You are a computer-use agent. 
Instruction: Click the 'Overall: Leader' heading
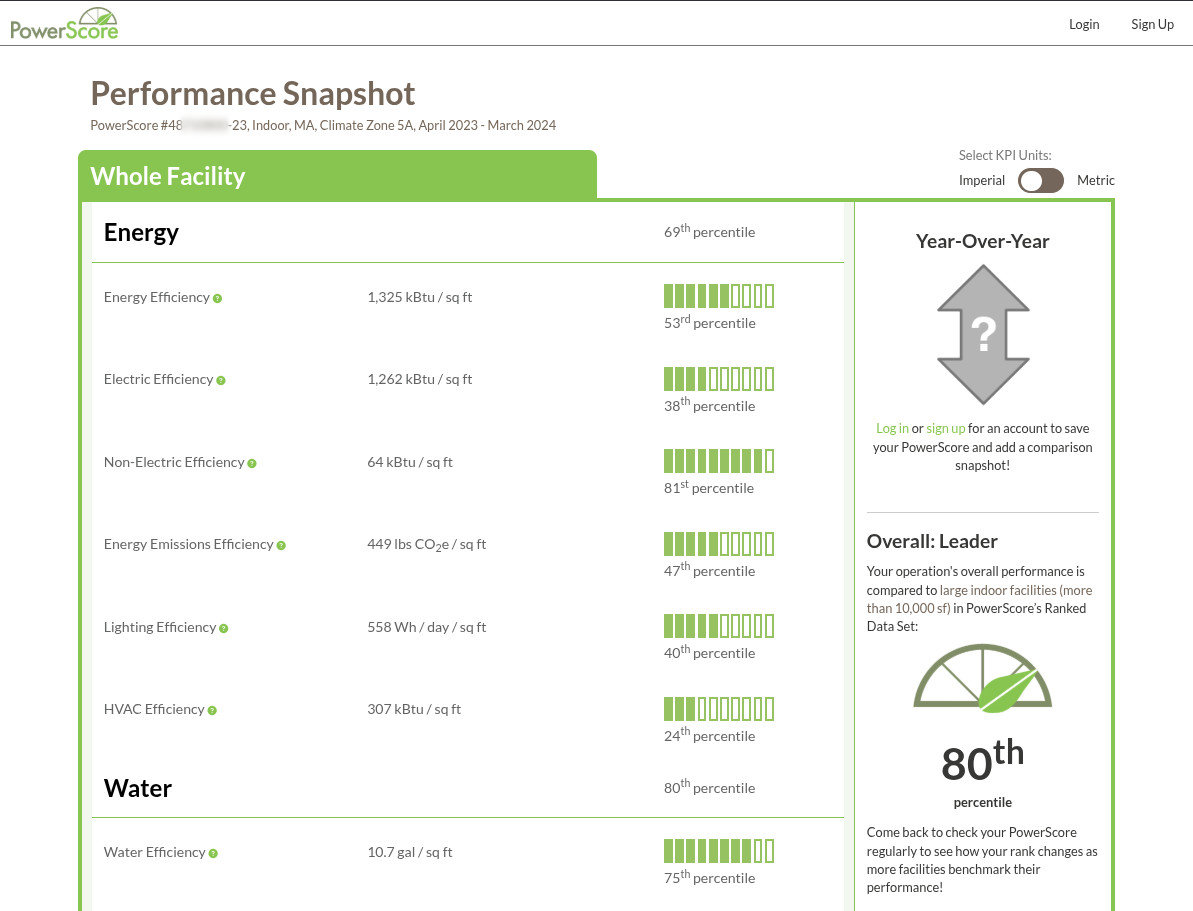932,541
